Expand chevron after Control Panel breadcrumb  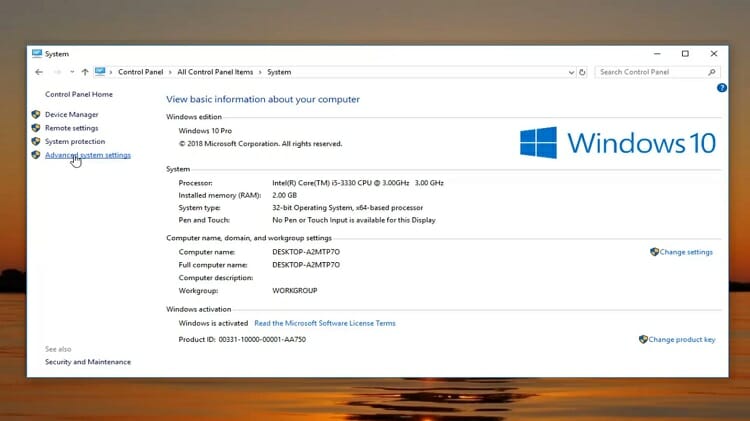tap(170, 72)
